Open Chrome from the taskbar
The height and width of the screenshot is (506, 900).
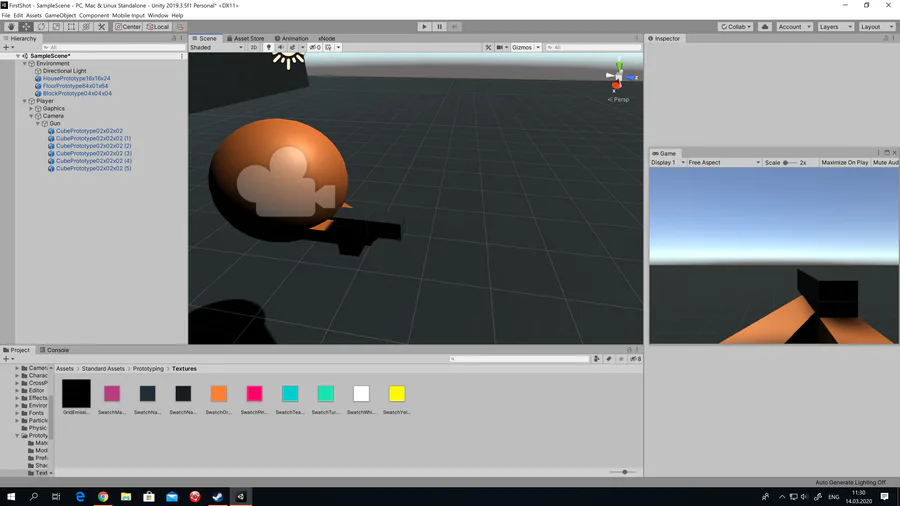pos(103,497)
